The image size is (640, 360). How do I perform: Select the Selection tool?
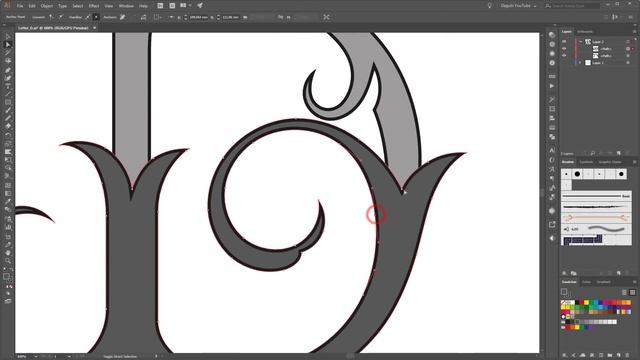pyautogui.click(x=8, y=37)
